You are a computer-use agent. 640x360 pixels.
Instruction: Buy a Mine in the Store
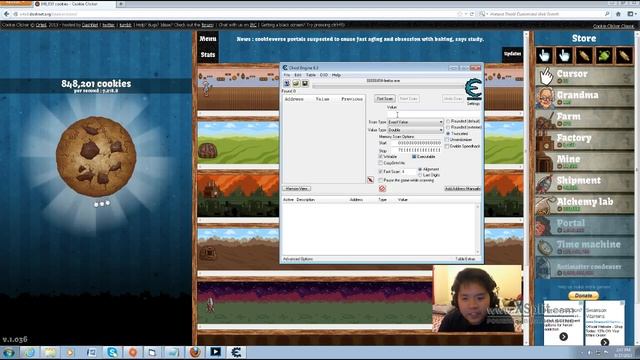coord(584,161)
